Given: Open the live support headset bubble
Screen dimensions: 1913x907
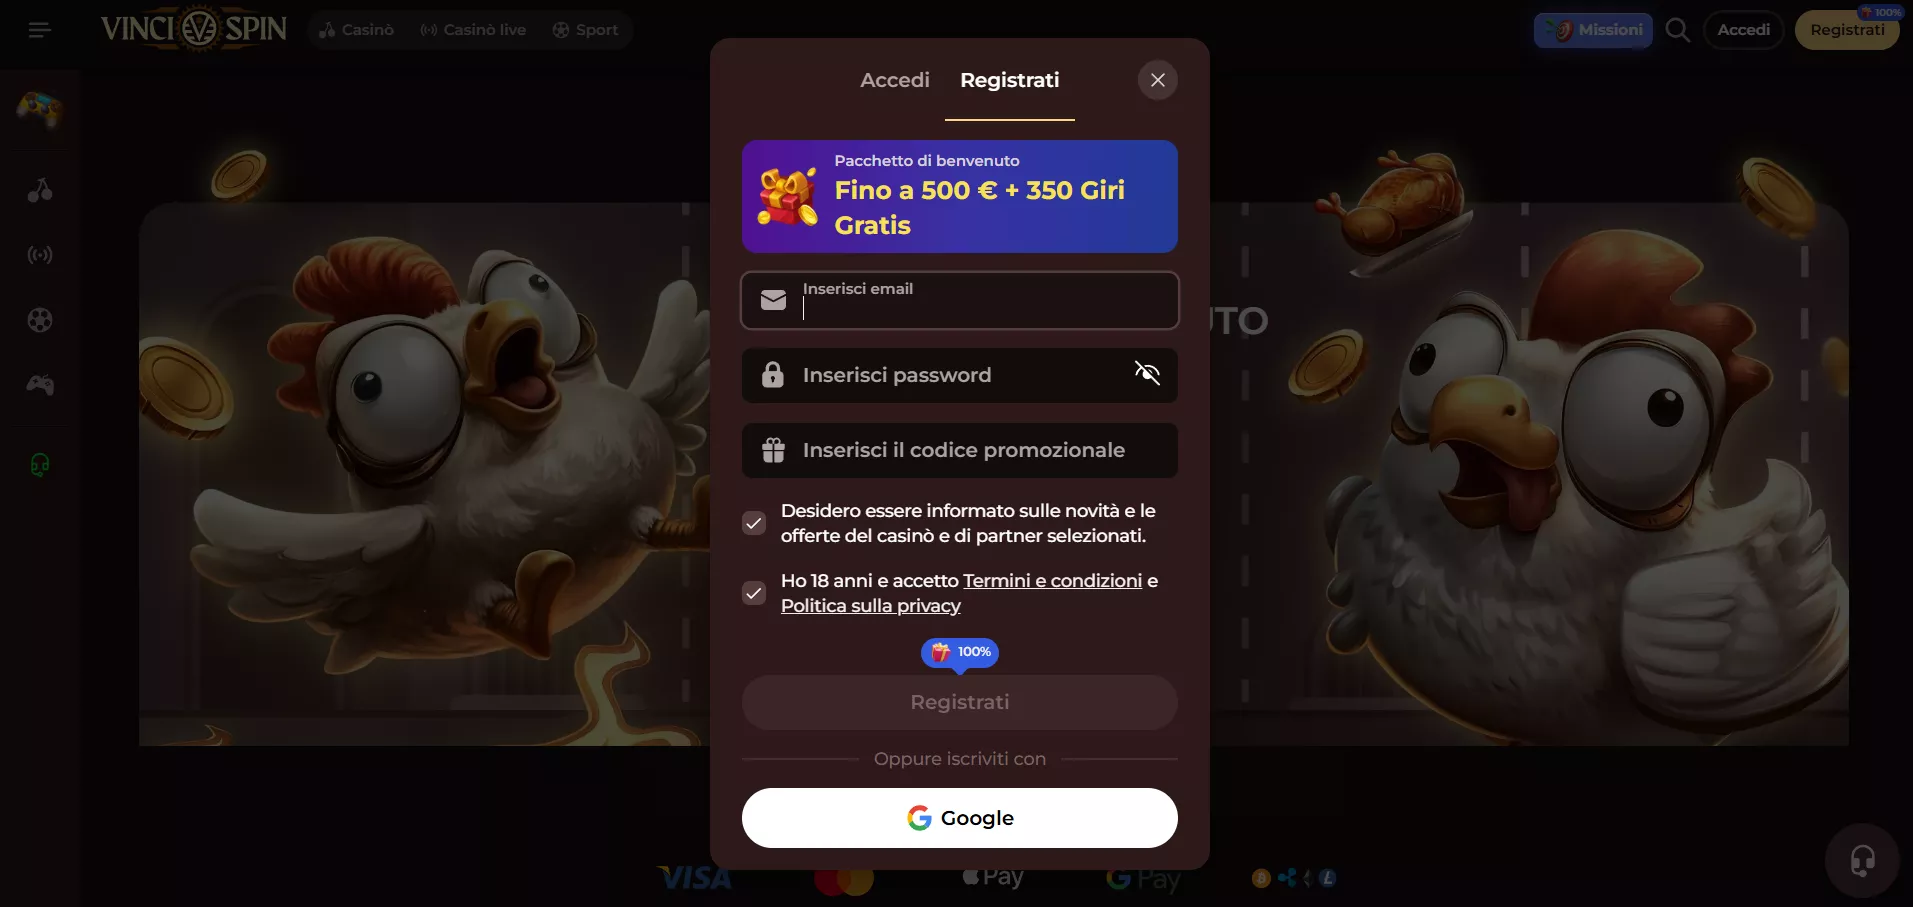Looking at the screenshot, I should 1862,861.
